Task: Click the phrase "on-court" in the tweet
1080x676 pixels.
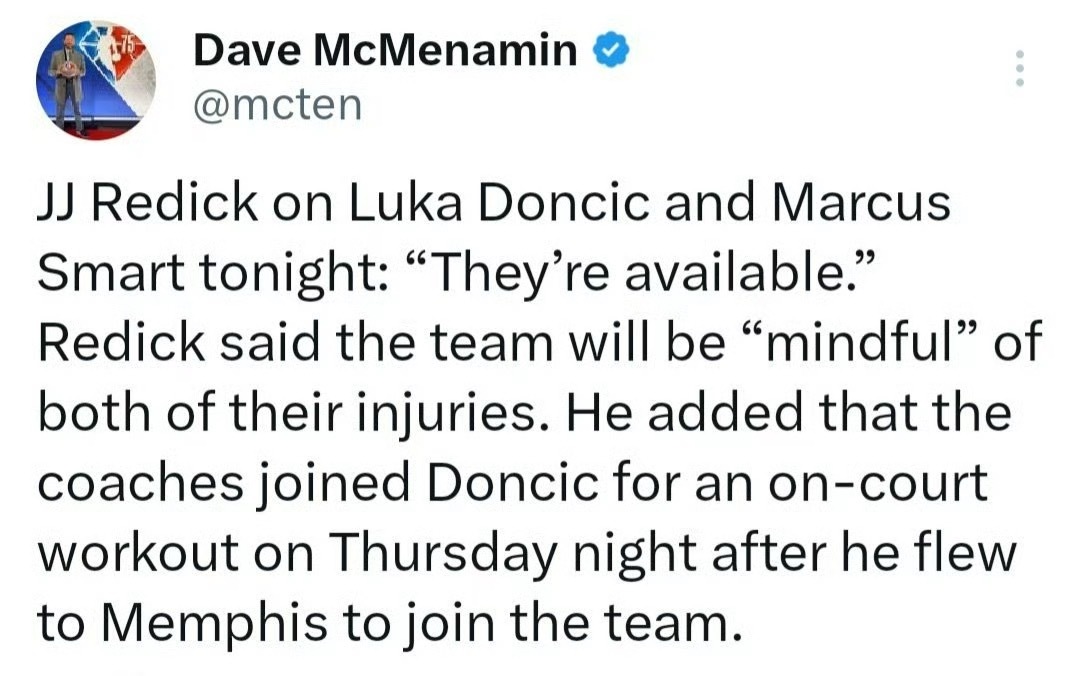Action: coord(878,483)
